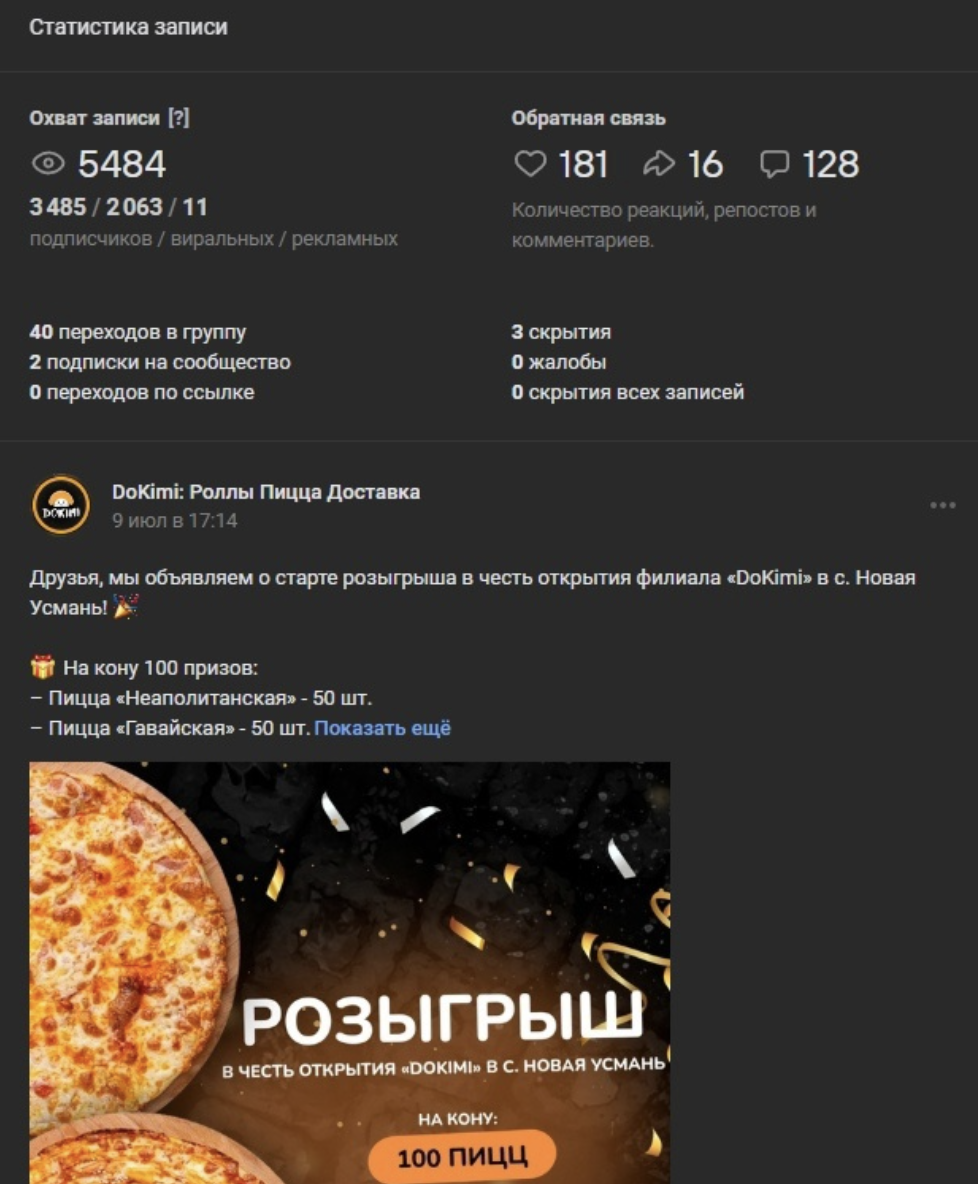Open DoKimi: Роллы Пицца Доставка community link

(x=266, y=492)
